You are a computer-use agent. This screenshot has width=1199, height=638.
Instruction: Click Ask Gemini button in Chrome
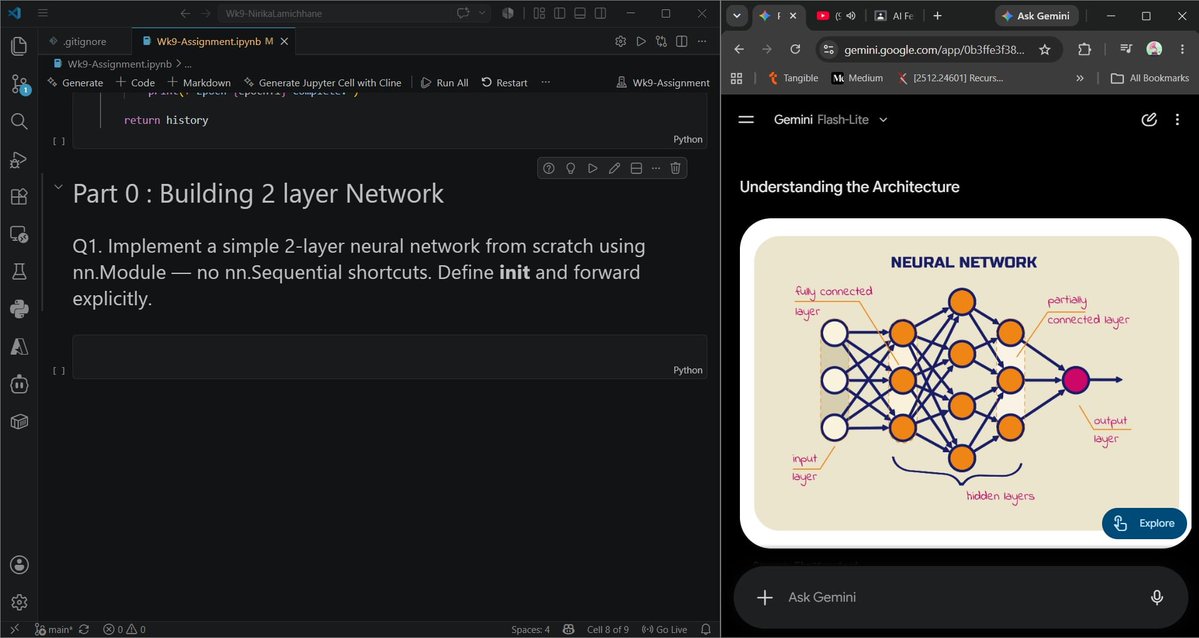click(1037, 16)
